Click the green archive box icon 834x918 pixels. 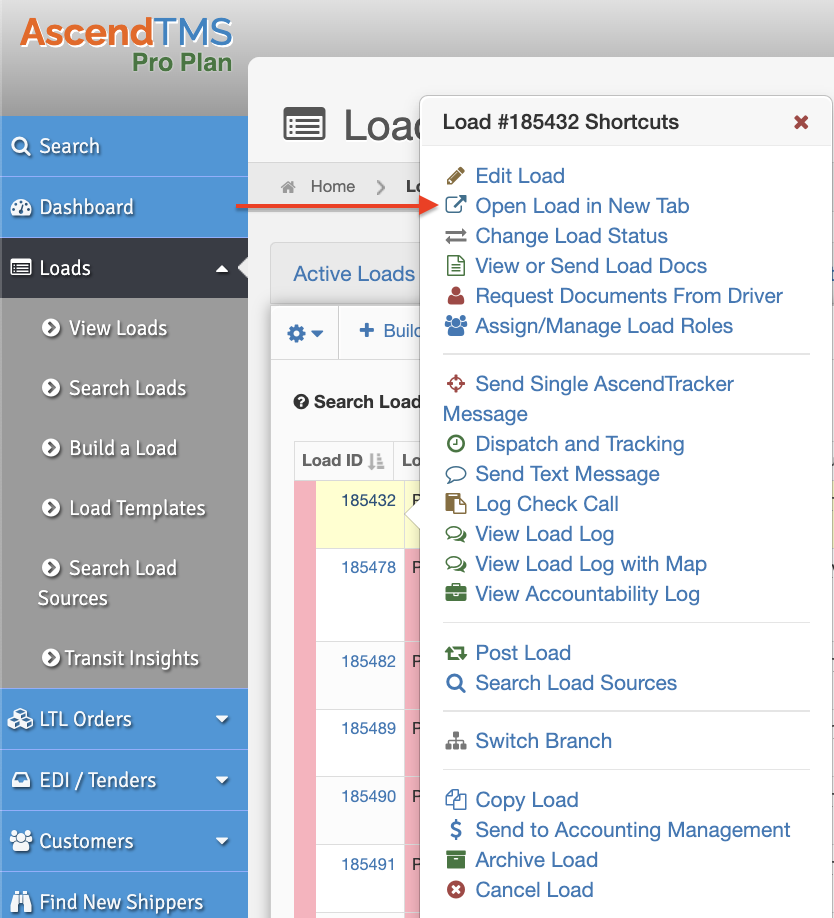click(455, 859)
